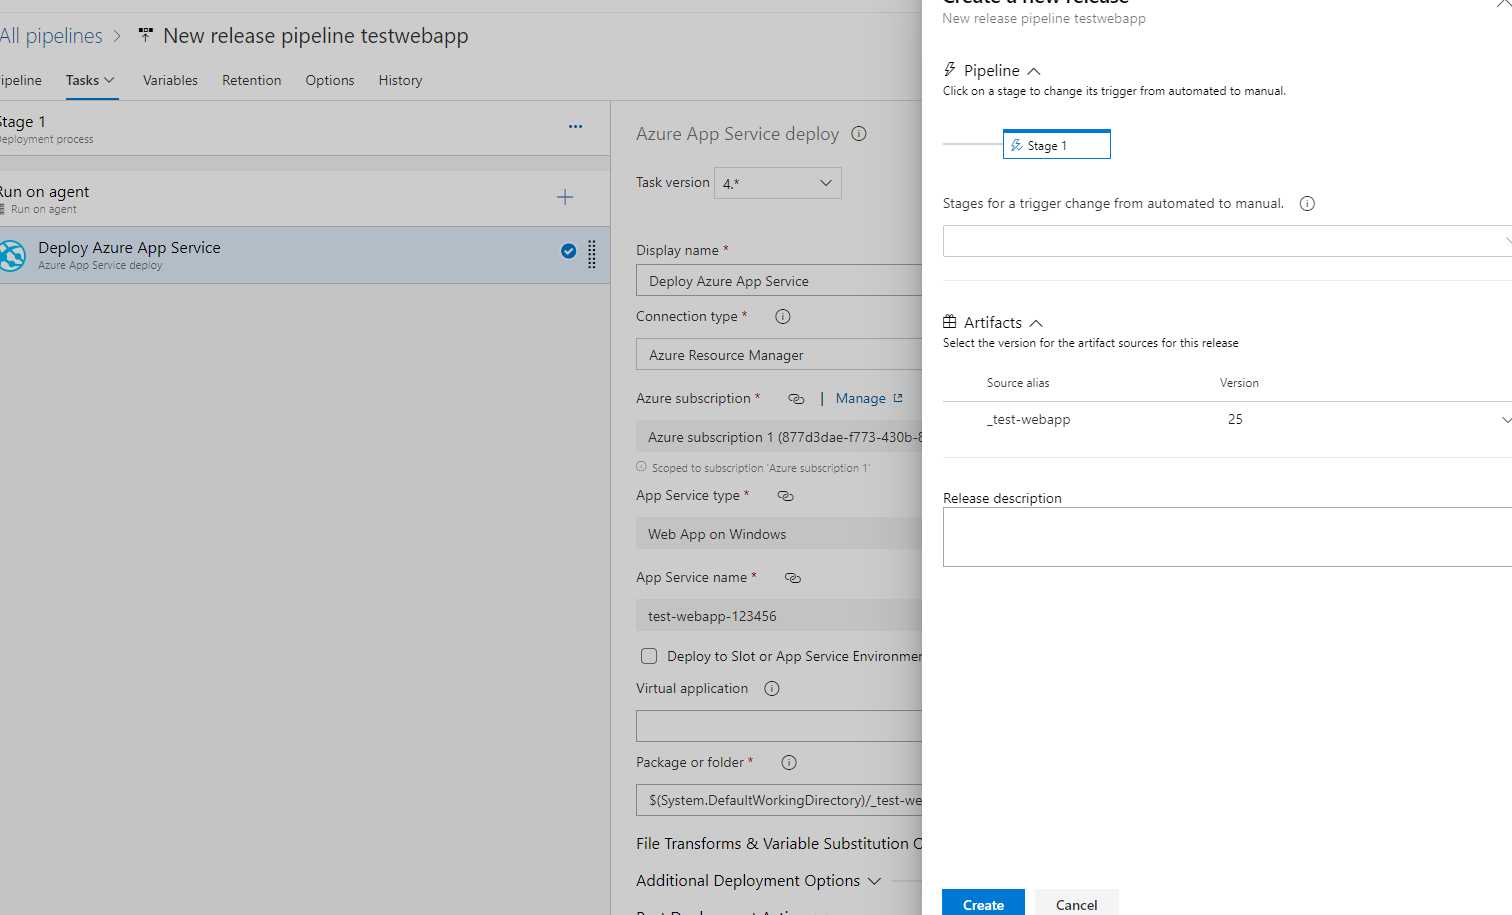Click the App Service name link icon
The width and height of the screenshot is (1512, 915).
click(x=793, y=578)
